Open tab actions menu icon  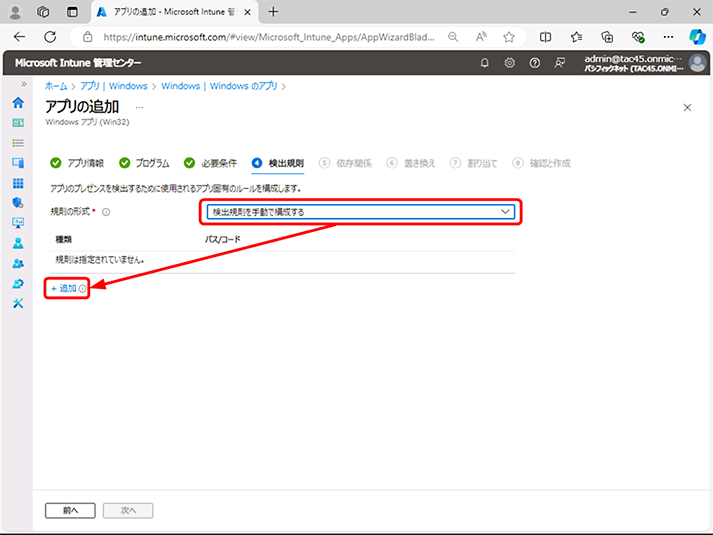tap(72, 12)
